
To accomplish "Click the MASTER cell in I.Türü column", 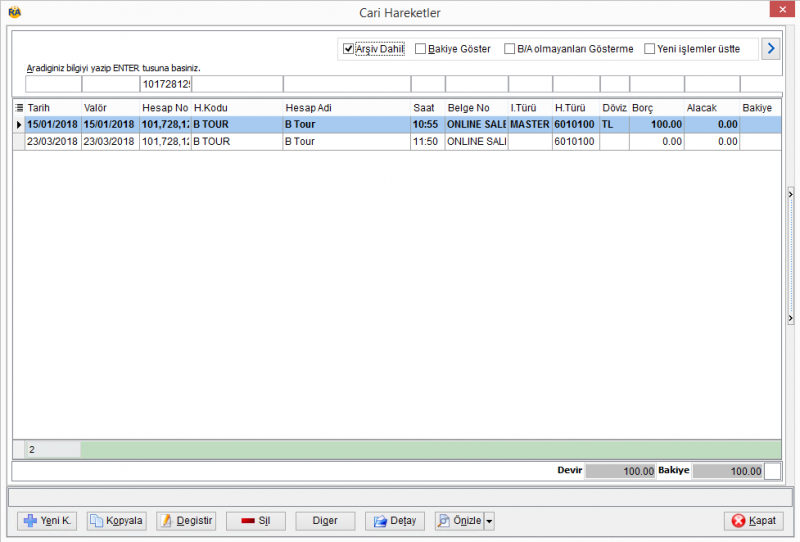I will pos(530,125).
